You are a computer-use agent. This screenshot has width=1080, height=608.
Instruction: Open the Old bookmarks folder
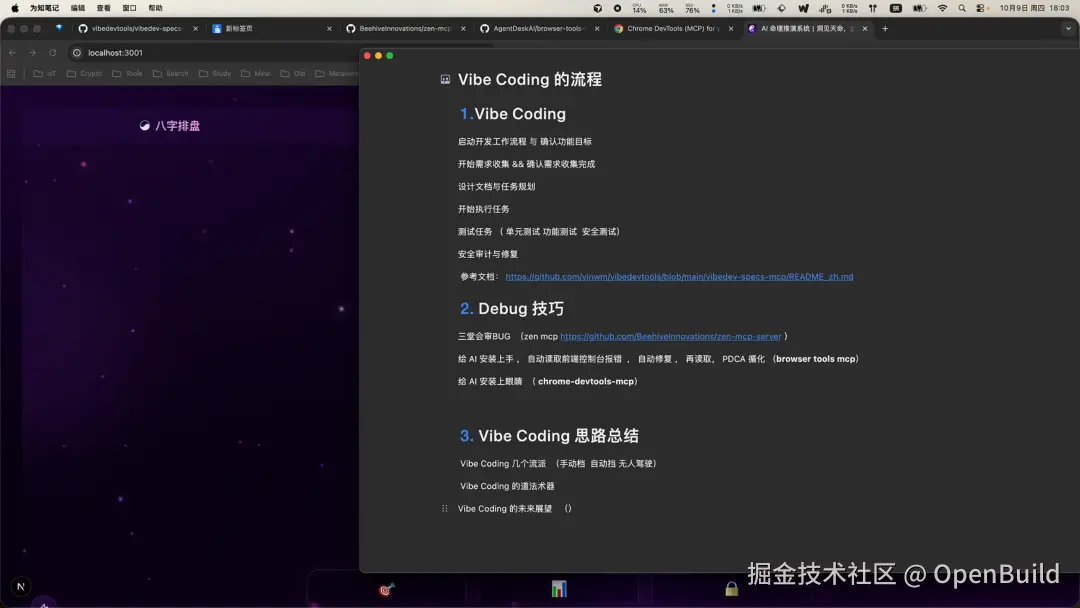(x=293, y=74)
